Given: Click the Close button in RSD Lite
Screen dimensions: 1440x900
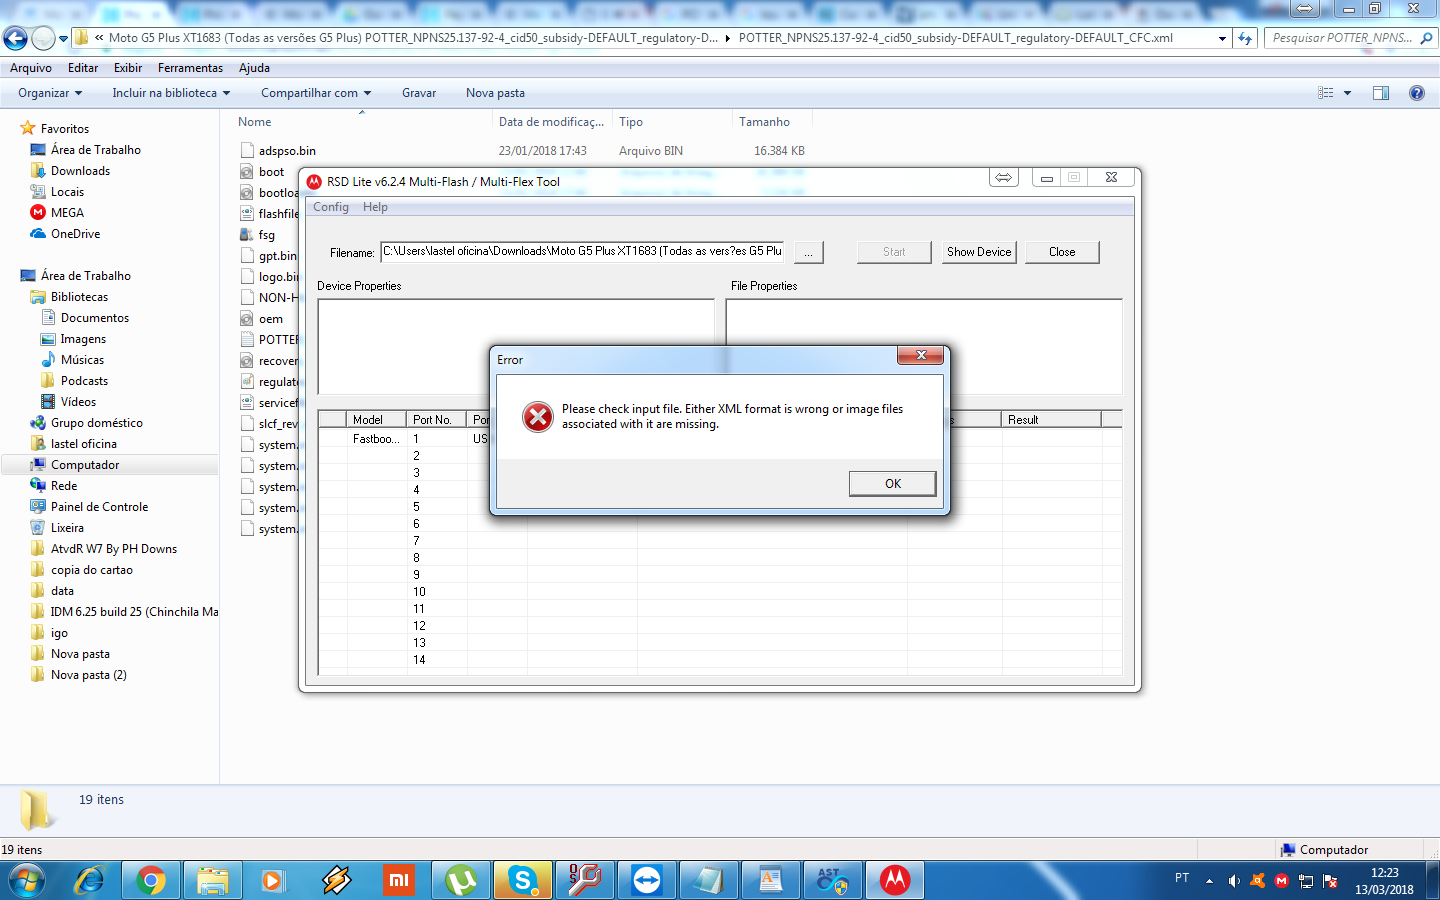Looking at the screenshot, I should click(x=1062, y=252).
